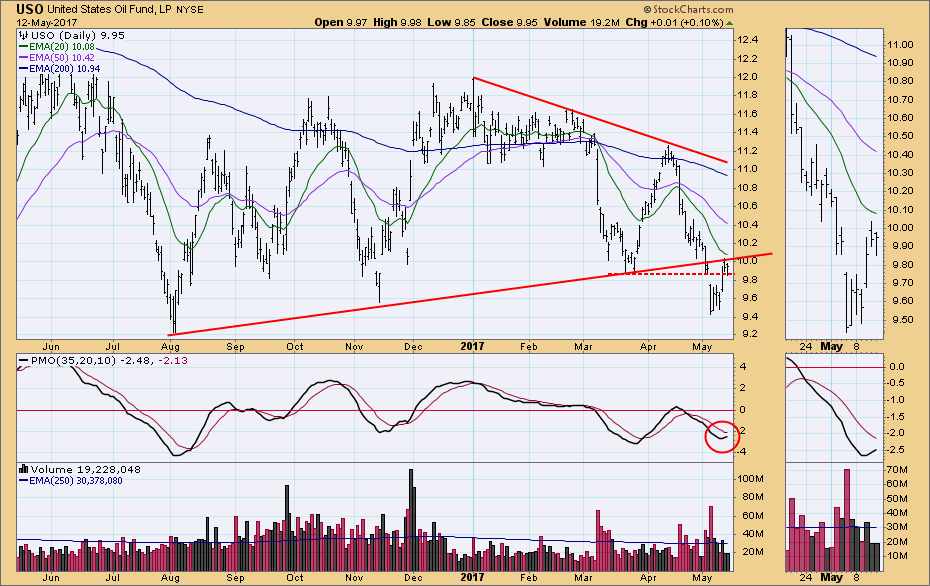Click the Dec label under the price chart
Viewport: 930px width, 586px height.
click(413, 346)
